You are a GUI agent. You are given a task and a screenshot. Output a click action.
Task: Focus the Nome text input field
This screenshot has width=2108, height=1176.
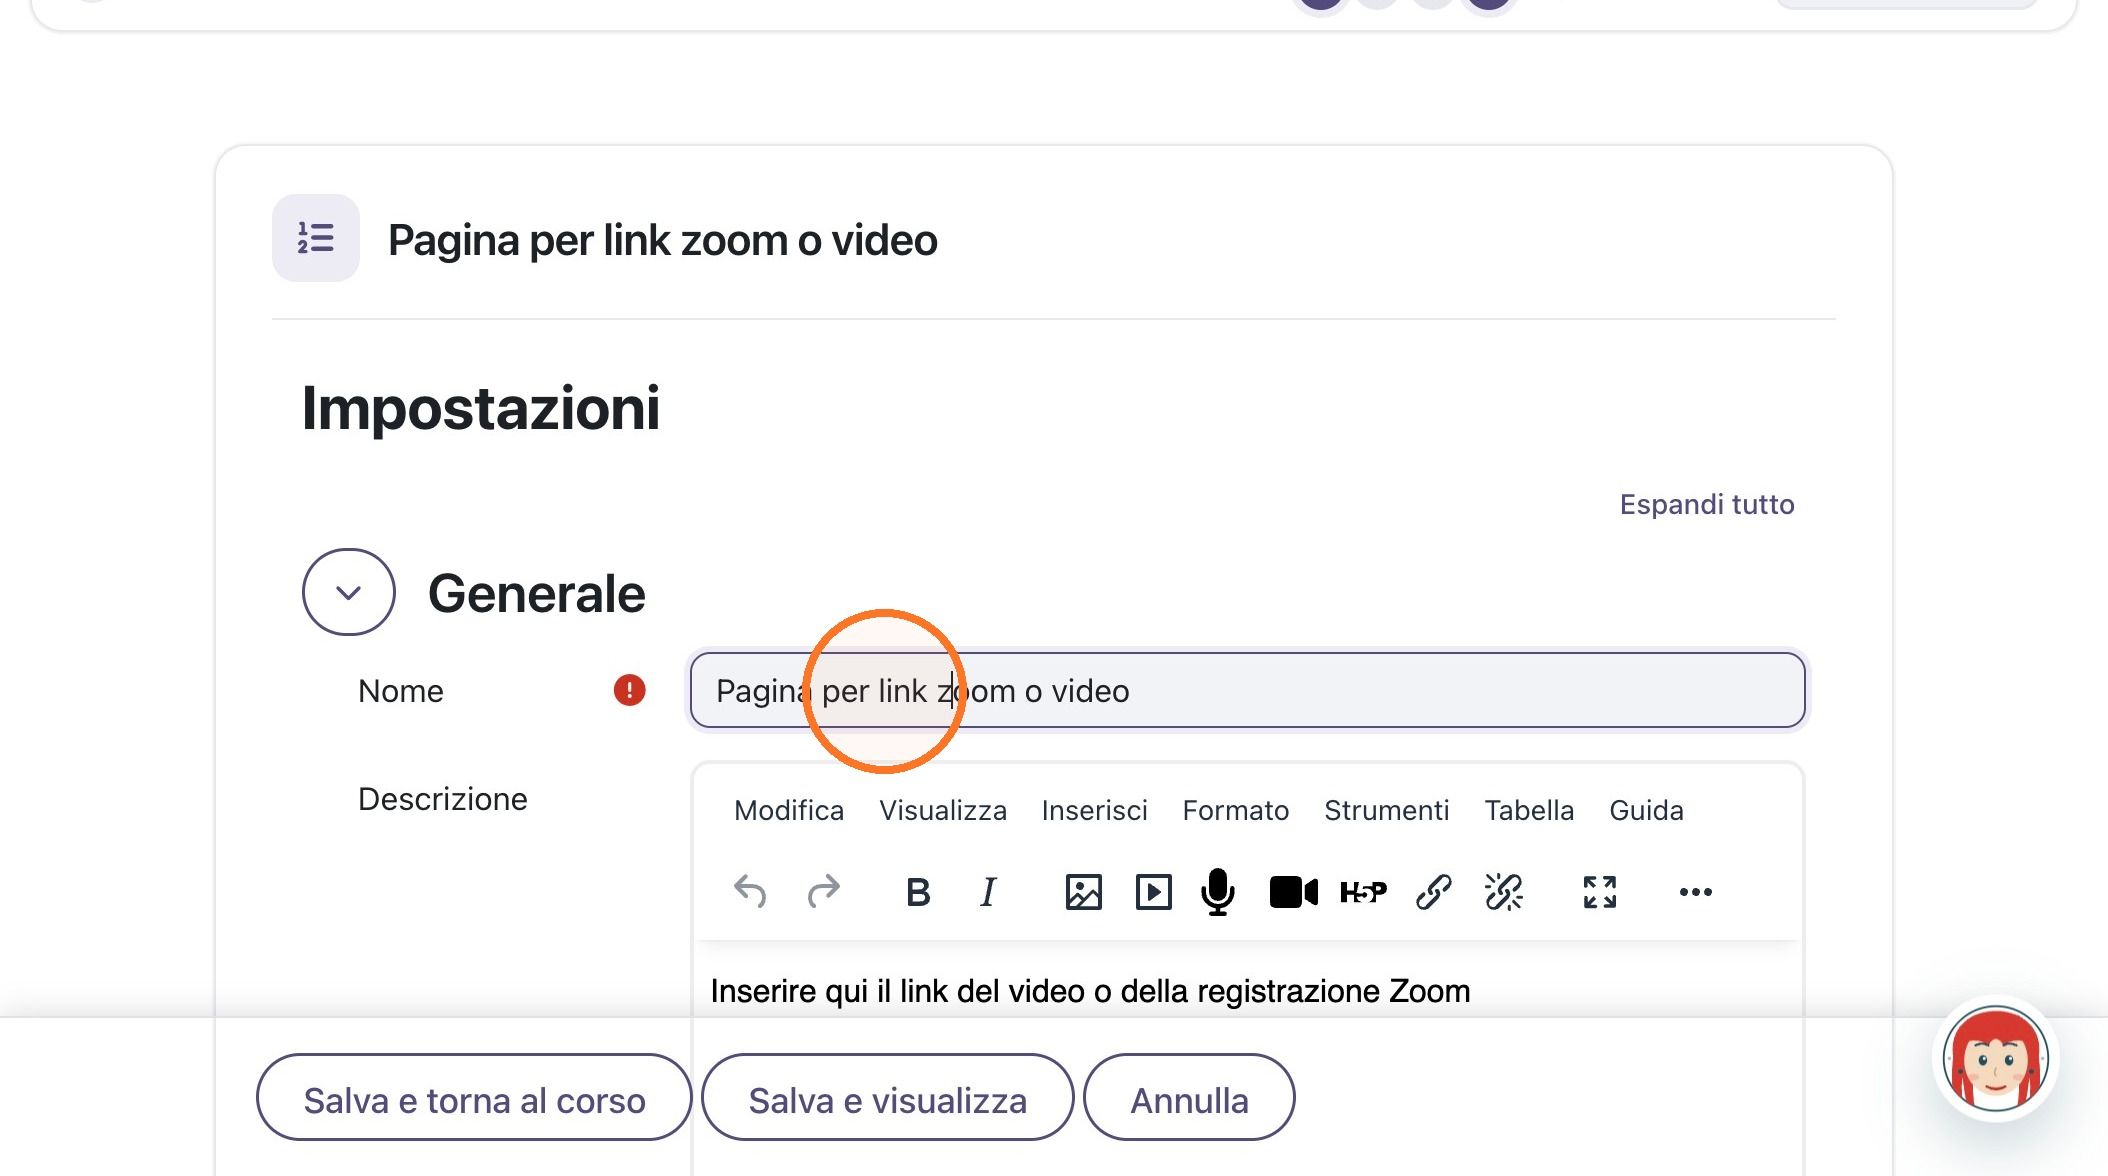(x=1247, y=690)
